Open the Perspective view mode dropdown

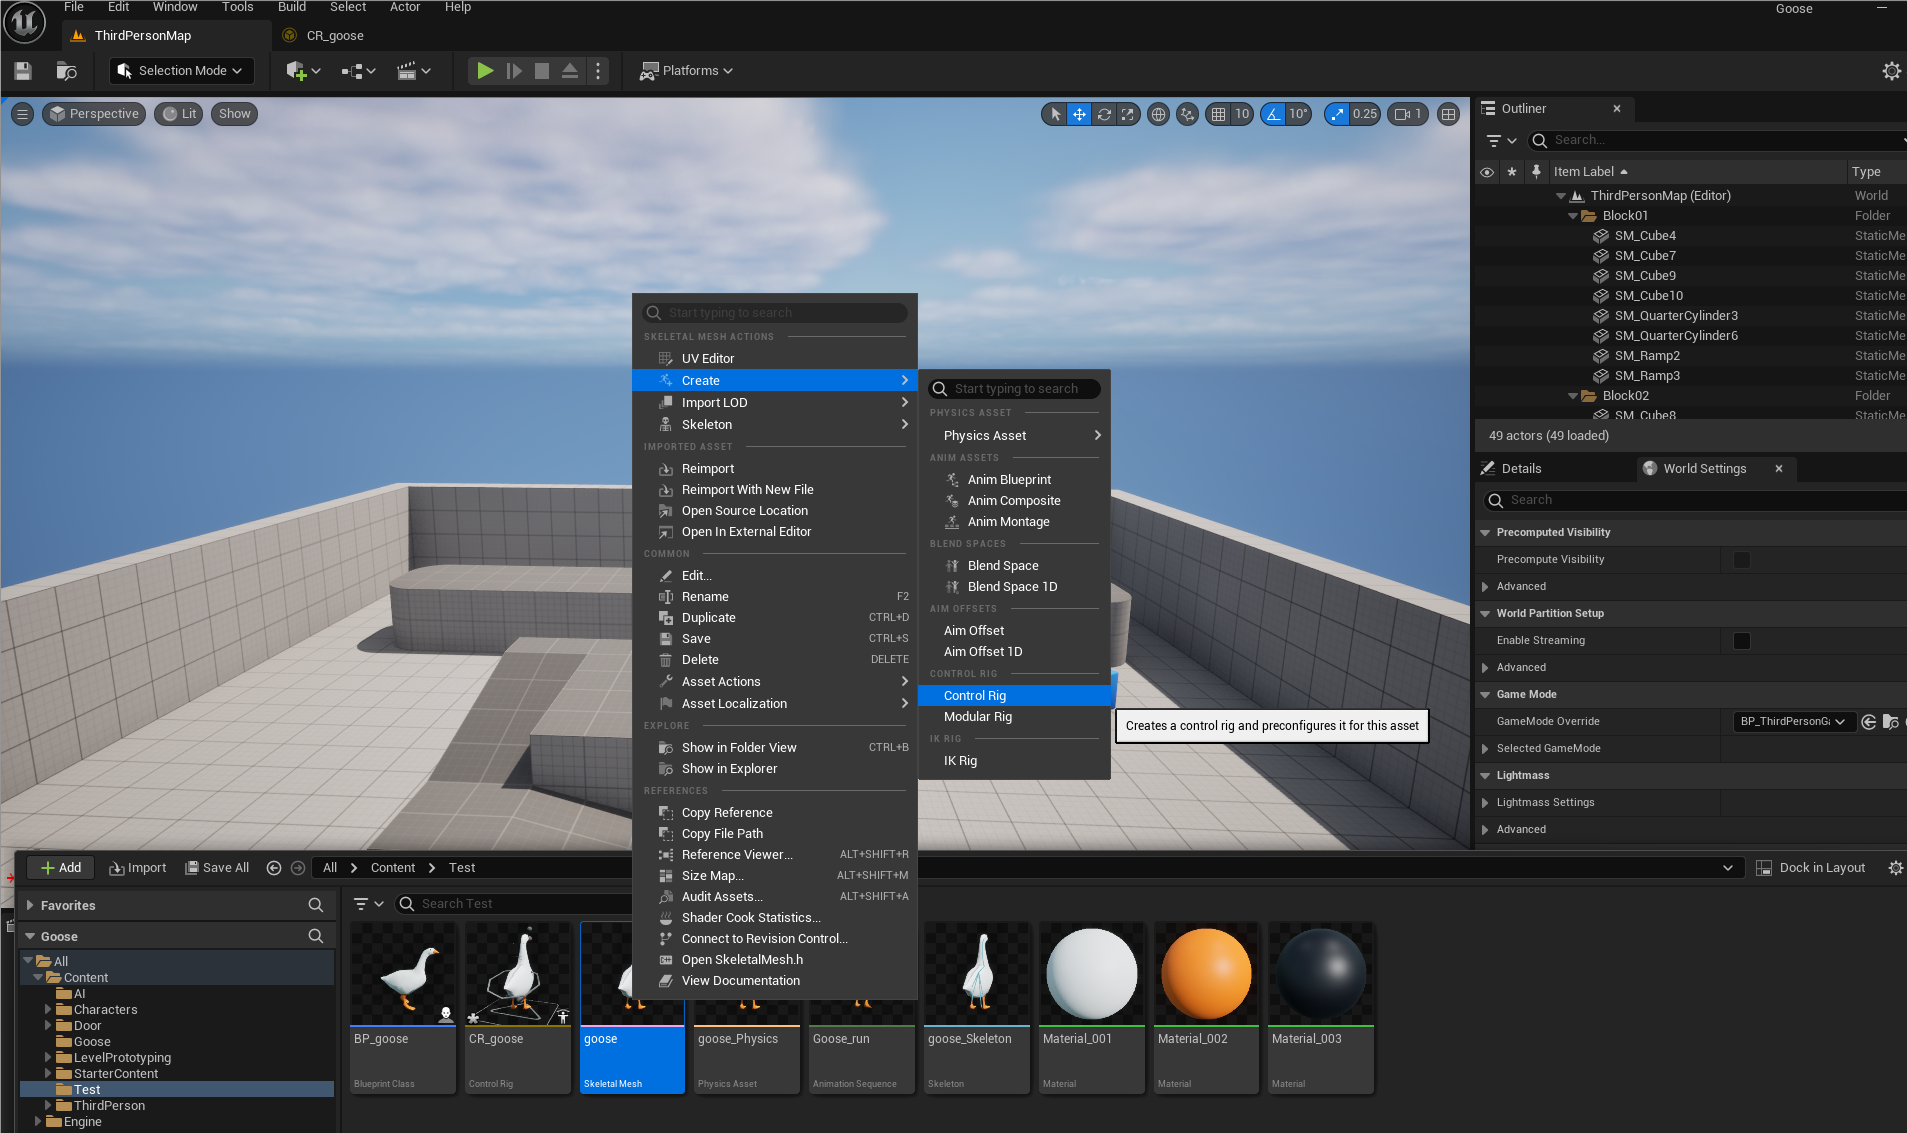tap(94, 114)
